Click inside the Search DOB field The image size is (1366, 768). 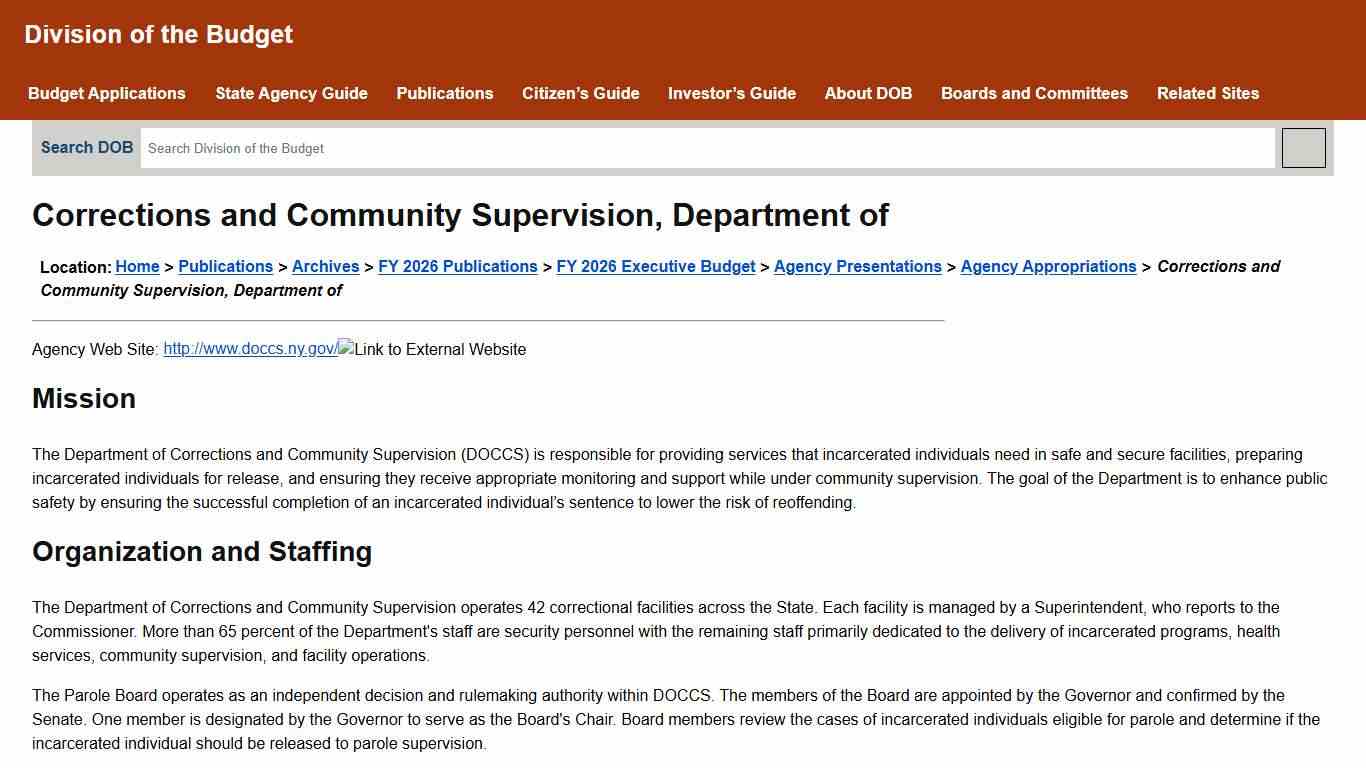pyautogui.click(x=700, y=147)
